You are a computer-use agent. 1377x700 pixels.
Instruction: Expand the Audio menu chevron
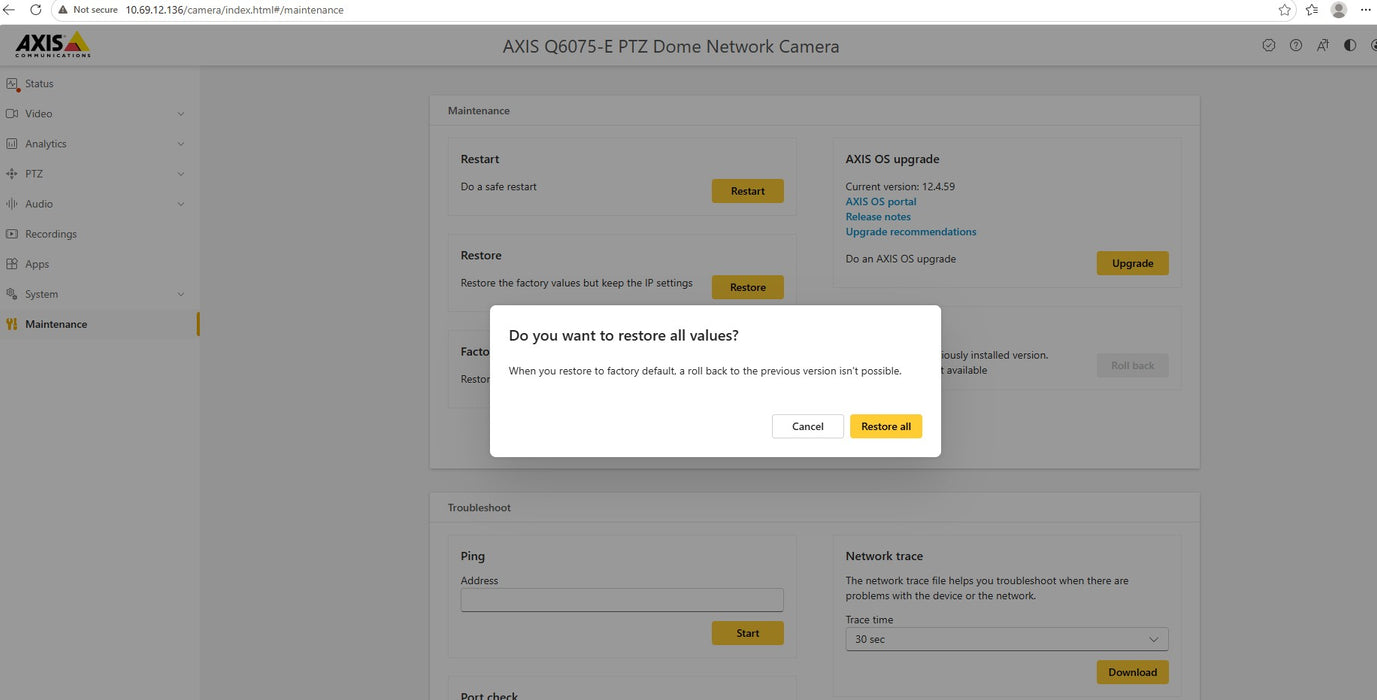(181, 204)
